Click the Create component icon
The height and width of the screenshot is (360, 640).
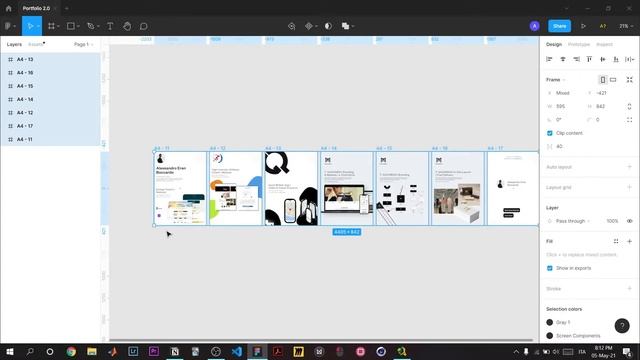click(x=309, y=26)
